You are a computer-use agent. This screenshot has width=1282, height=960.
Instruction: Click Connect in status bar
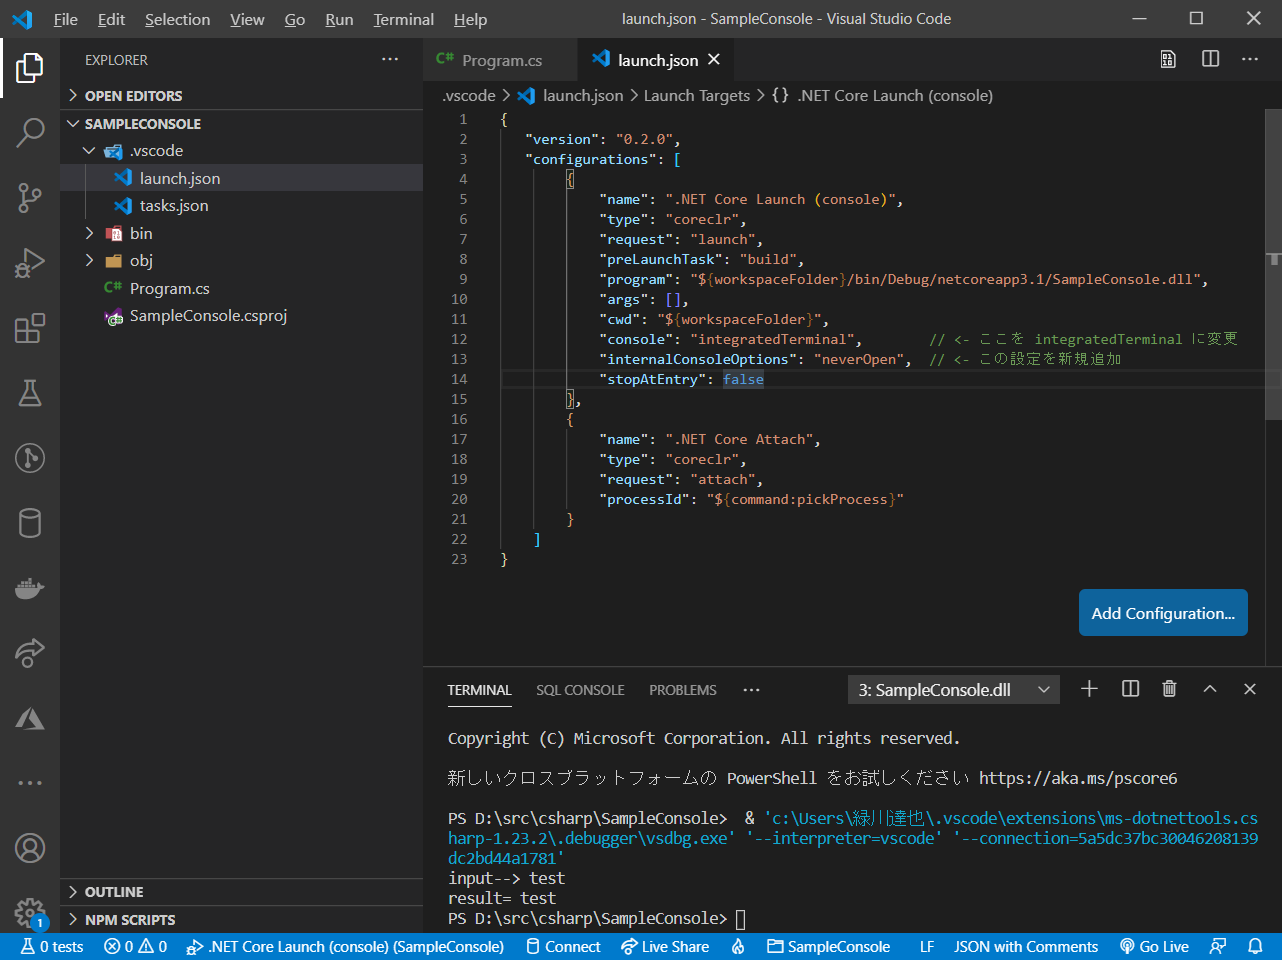tap(564, 946)
